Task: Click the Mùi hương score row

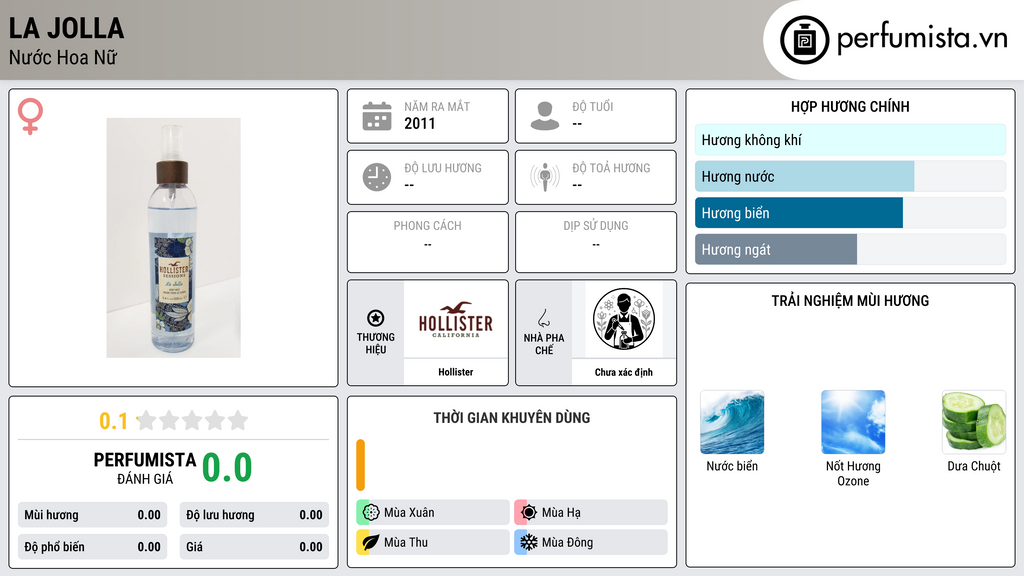Action: point(92,515)
